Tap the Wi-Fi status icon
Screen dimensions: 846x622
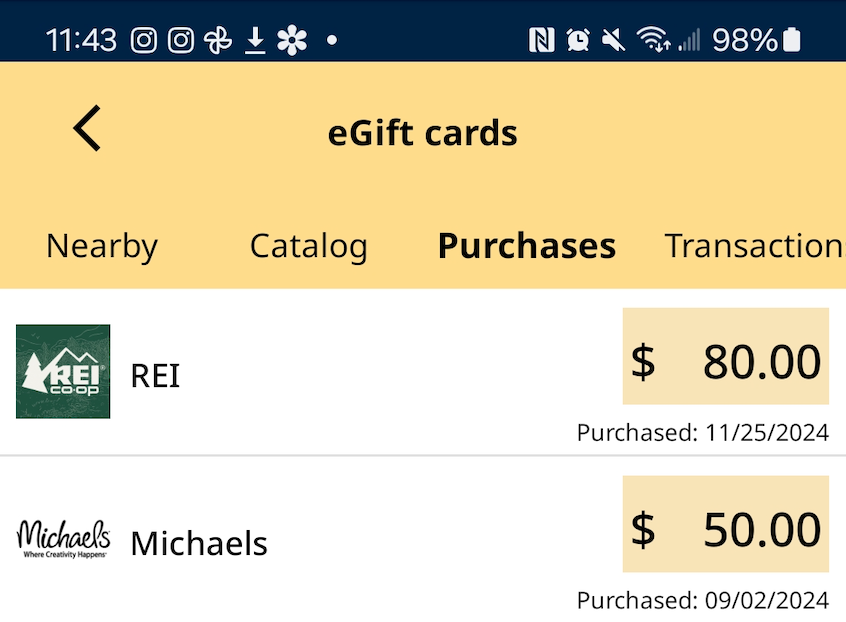(654, 40)
